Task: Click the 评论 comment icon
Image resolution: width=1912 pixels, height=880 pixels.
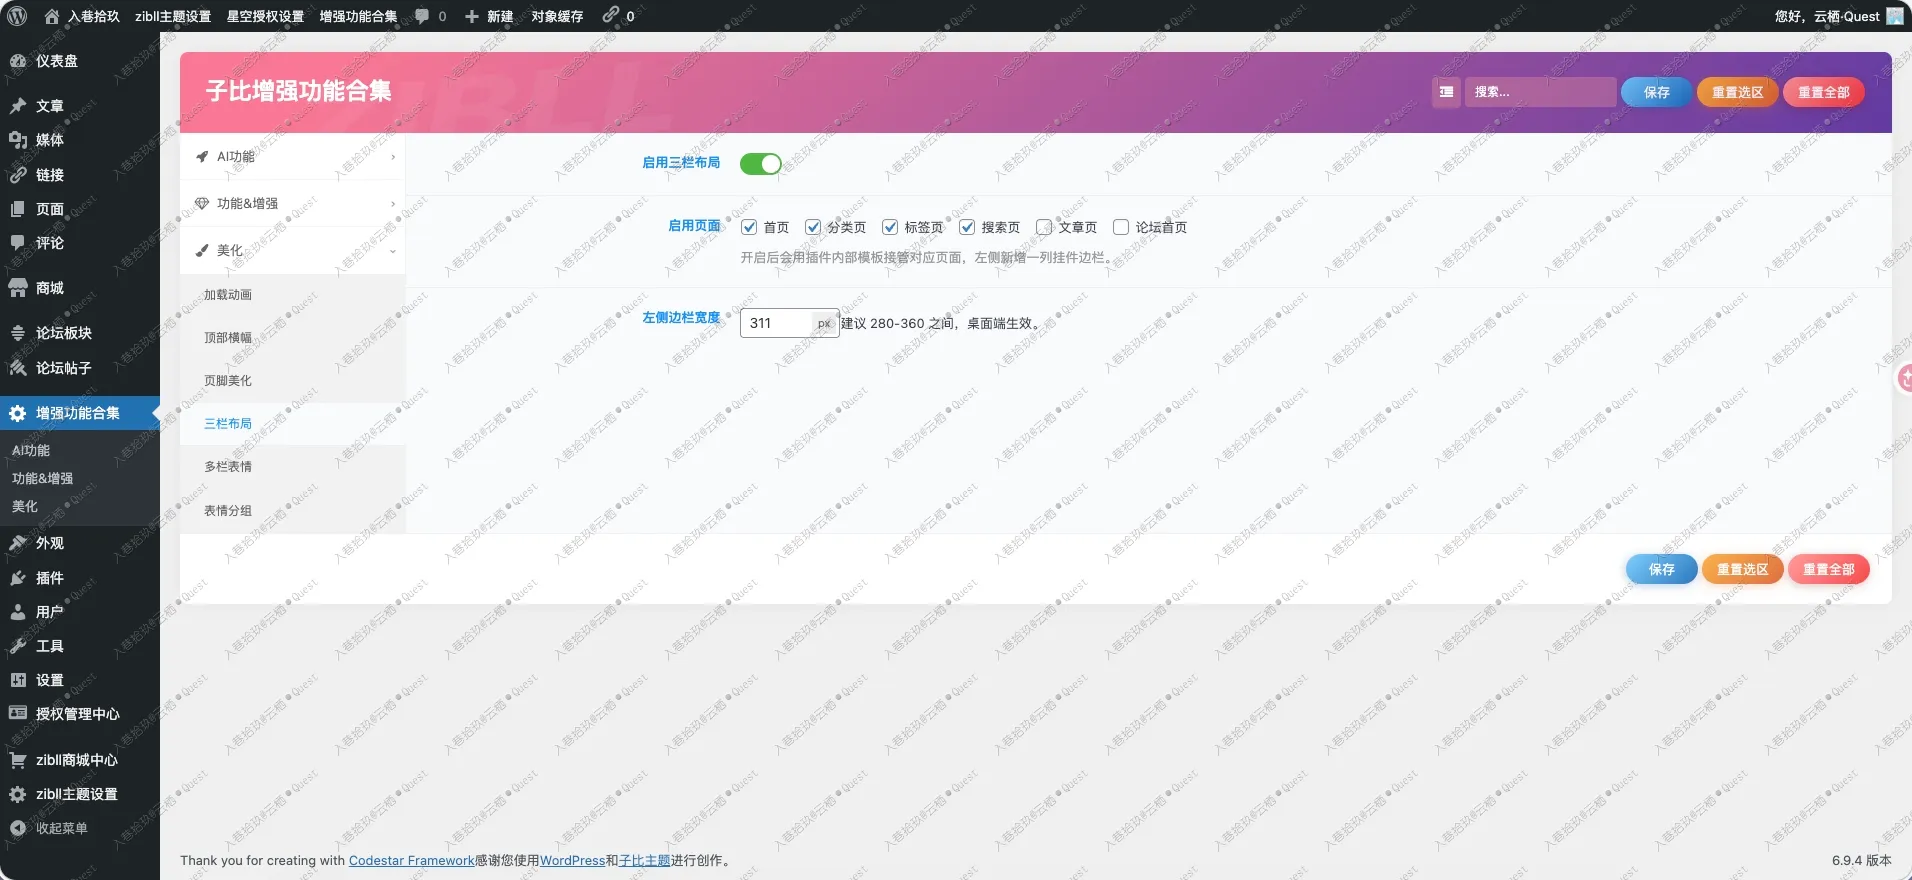Action: pos(18,243)
